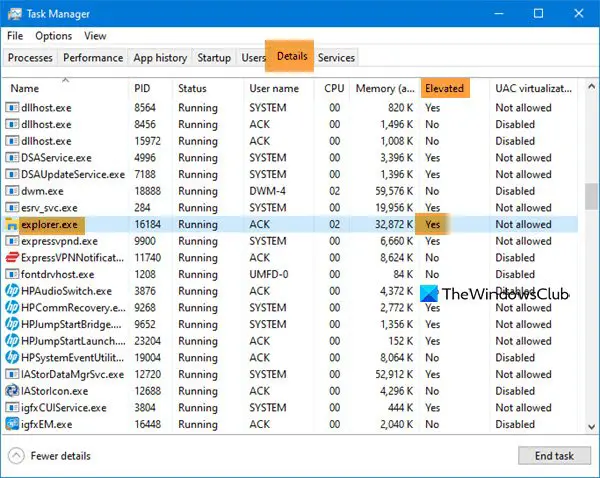Click the End task button

point(554,456)
